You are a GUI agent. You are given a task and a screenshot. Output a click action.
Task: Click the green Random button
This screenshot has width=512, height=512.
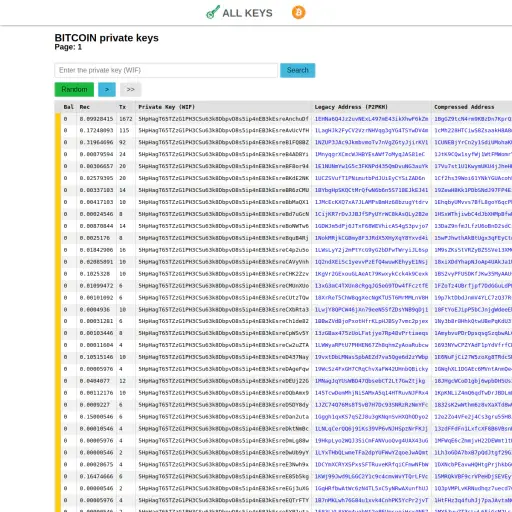click(x=74, y=89)
